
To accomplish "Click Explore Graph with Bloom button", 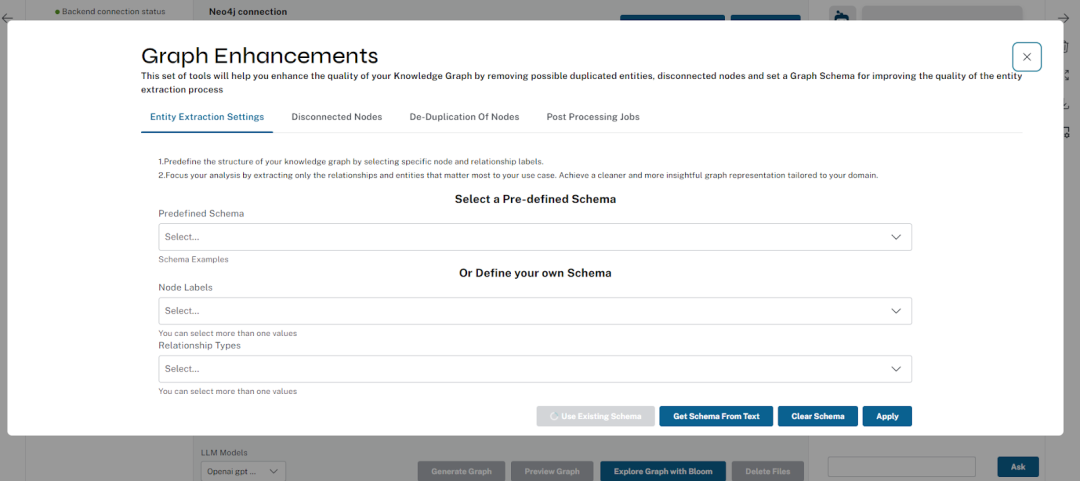I will pyautogui.click(x=663, y=471).
